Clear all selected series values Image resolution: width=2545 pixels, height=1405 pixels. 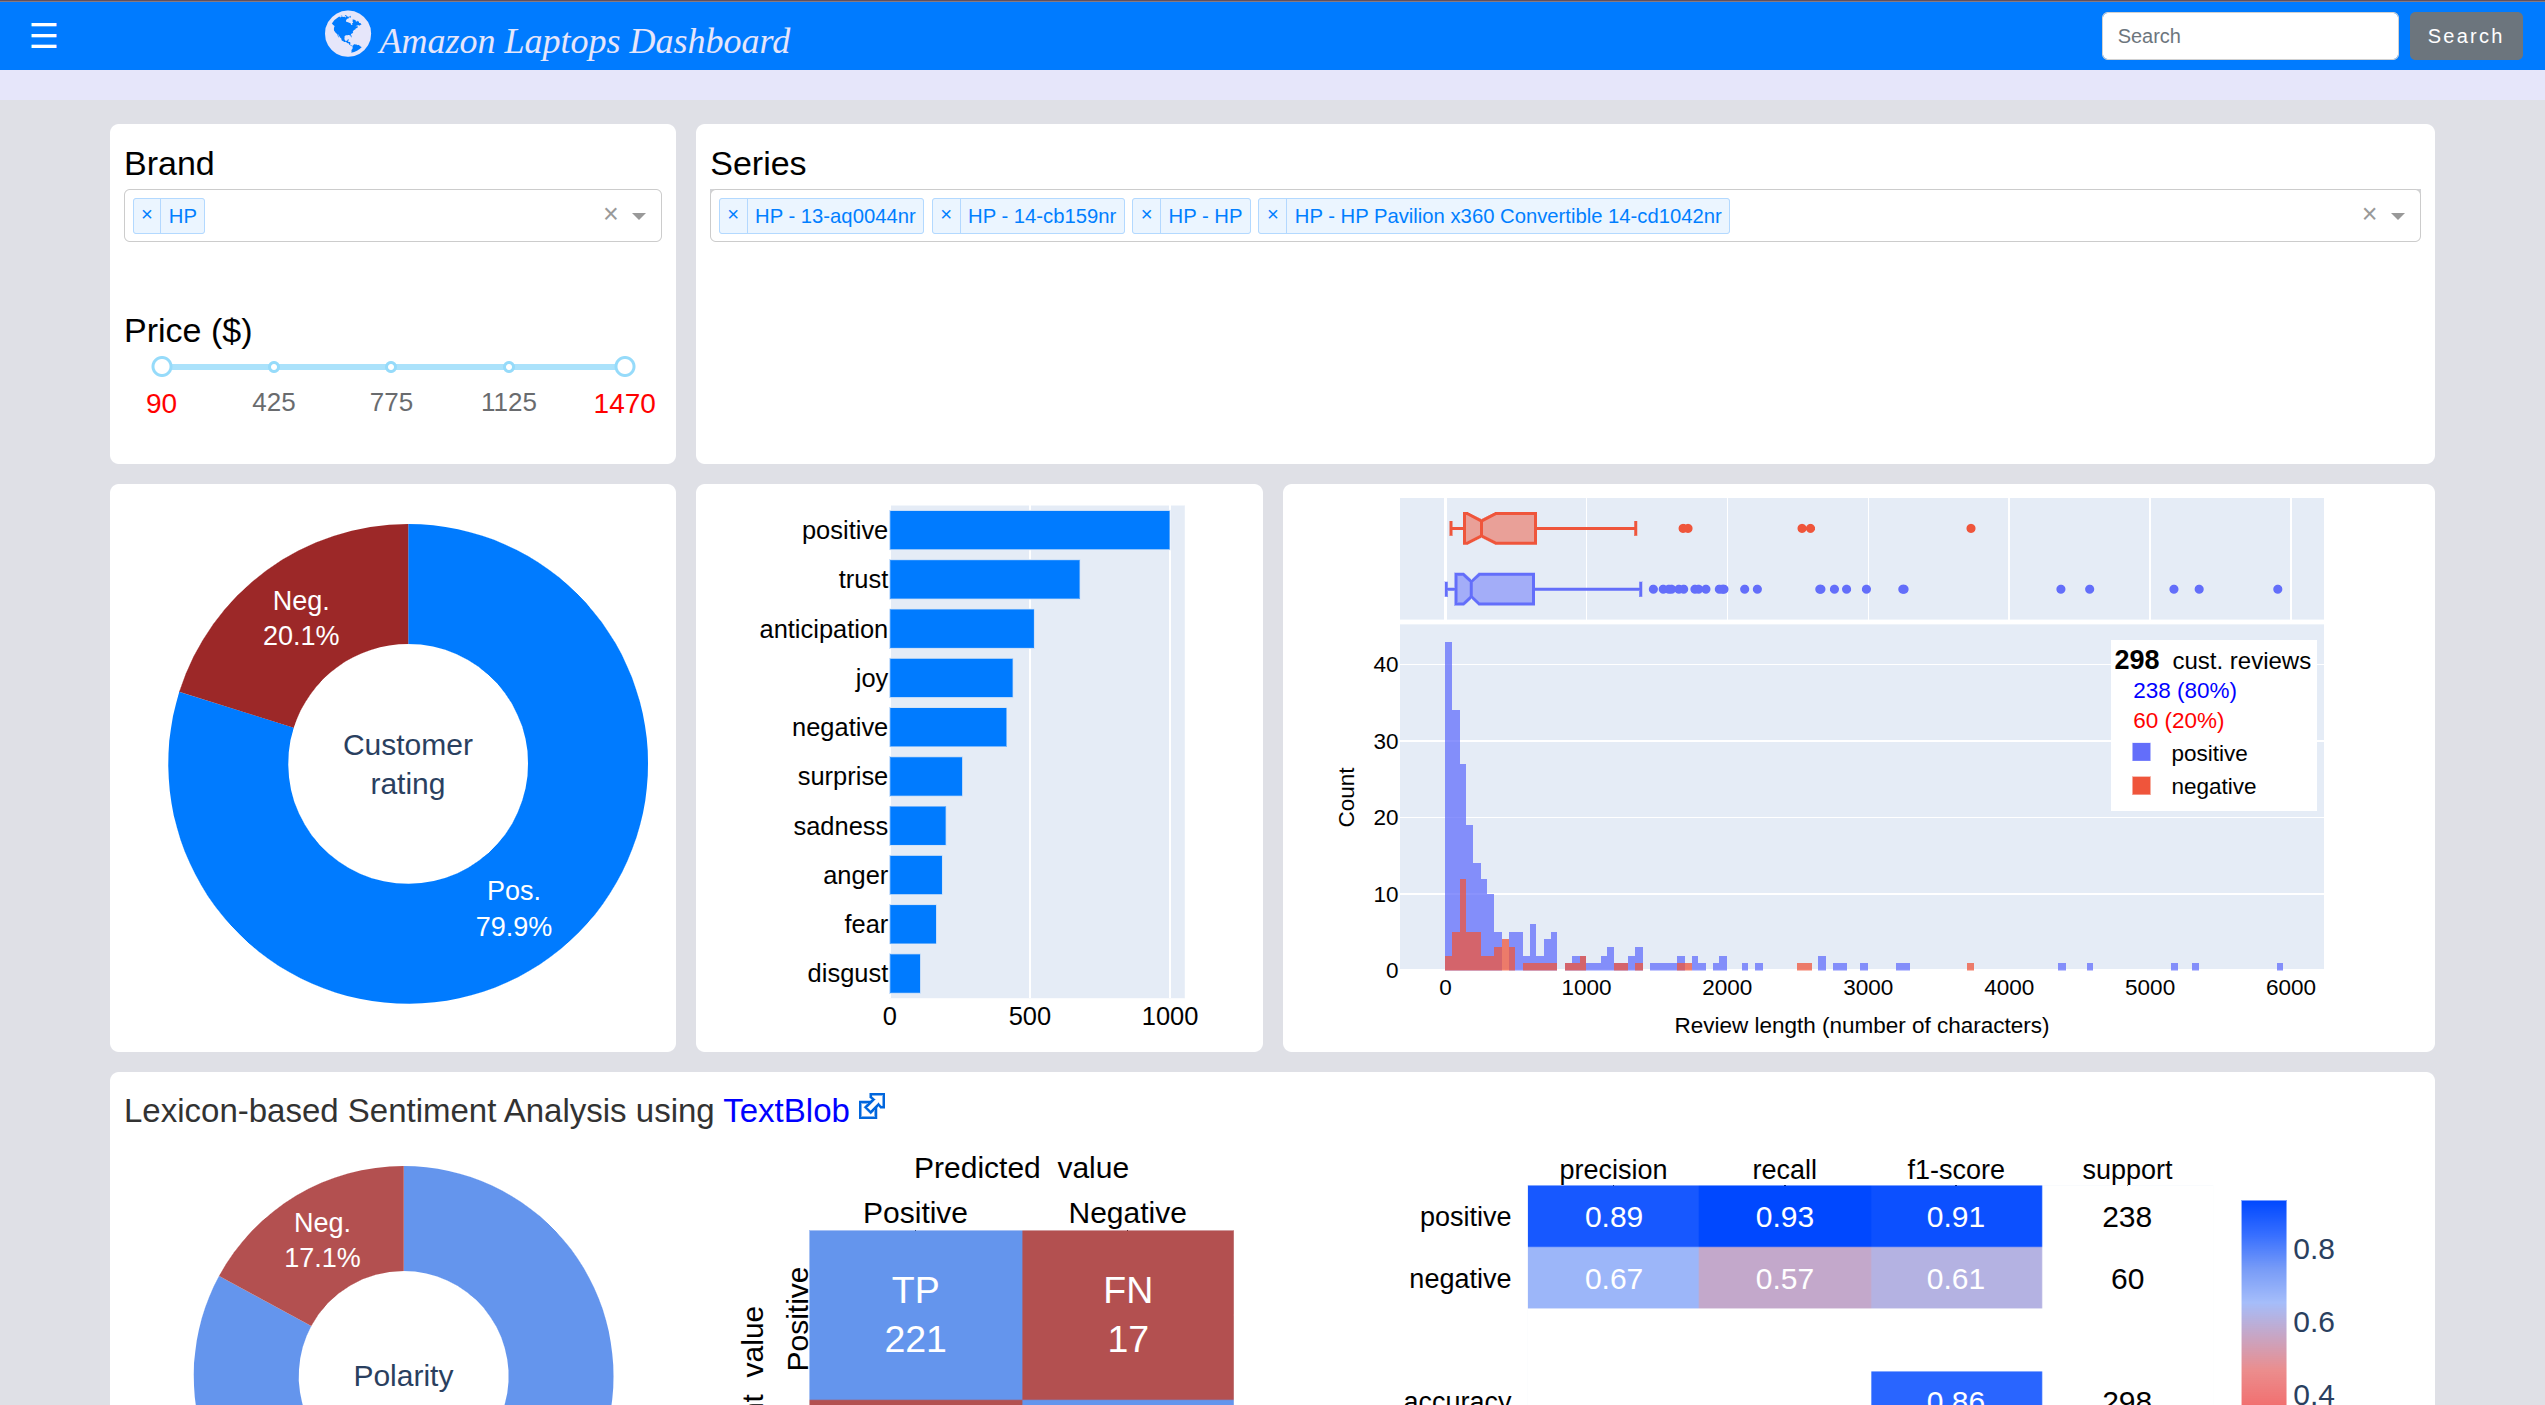2369,214
